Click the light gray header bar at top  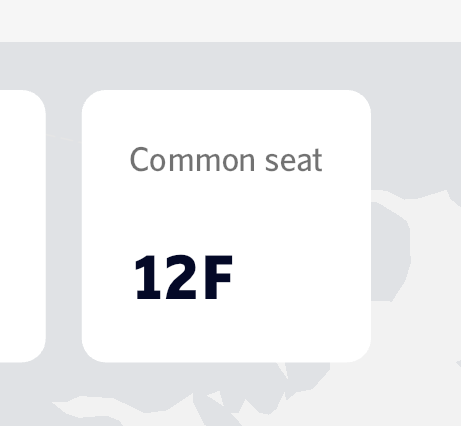(x=230, y=21)
